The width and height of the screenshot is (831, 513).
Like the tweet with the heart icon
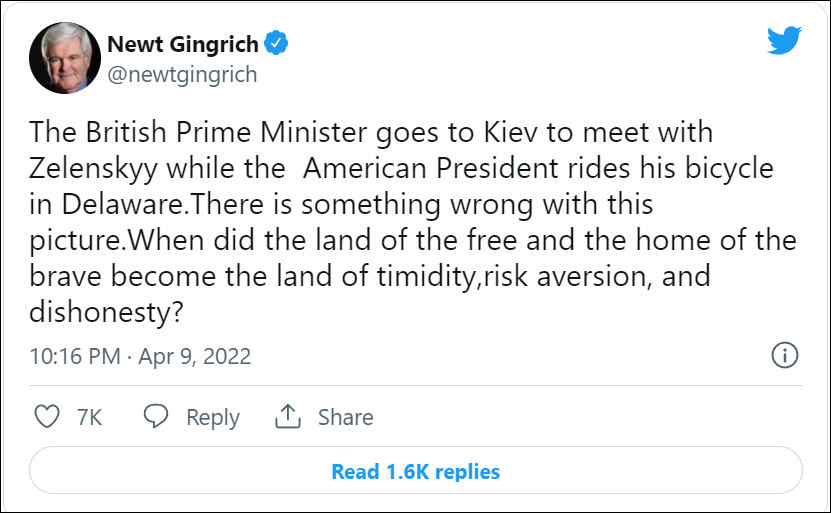coord(48,416)
